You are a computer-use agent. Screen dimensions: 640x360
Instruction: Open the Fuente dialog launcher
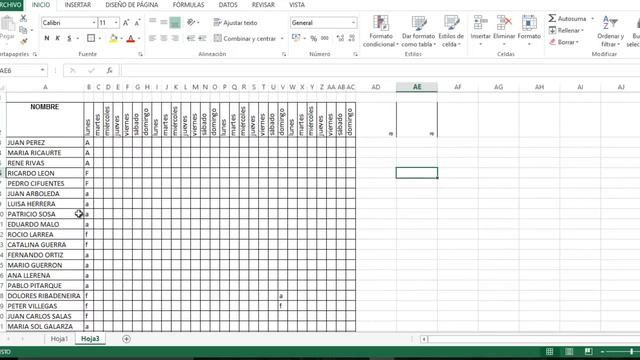[x=140, y=54]
